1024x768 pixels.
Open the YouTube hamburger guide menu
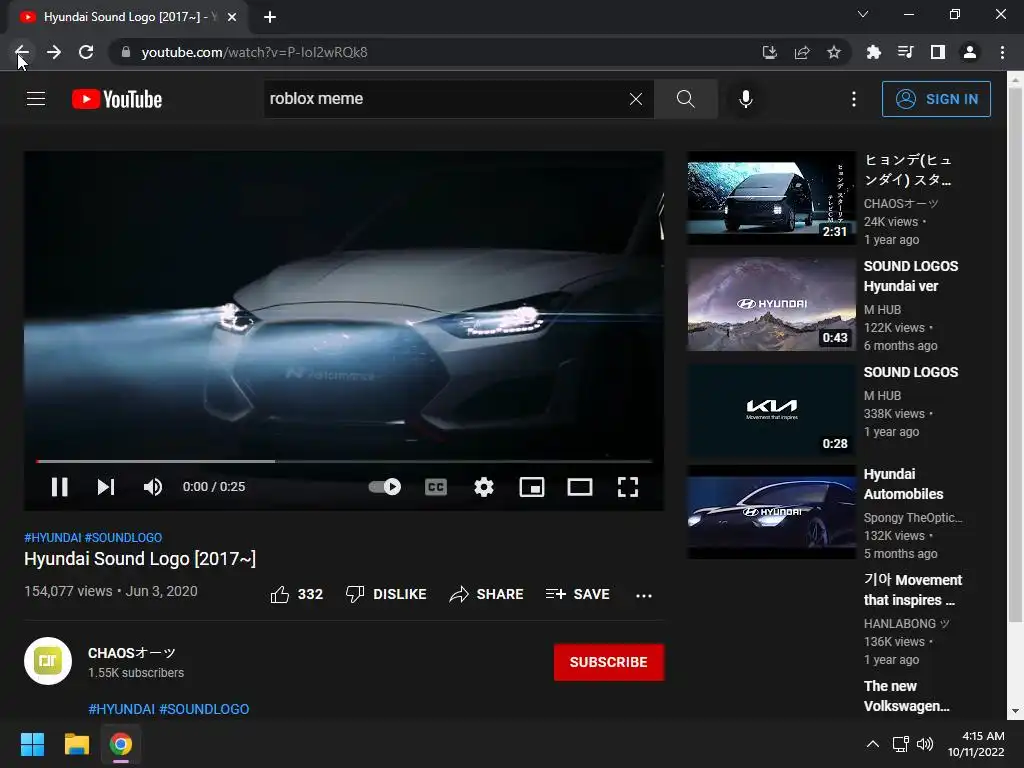[x=36, y=99]
